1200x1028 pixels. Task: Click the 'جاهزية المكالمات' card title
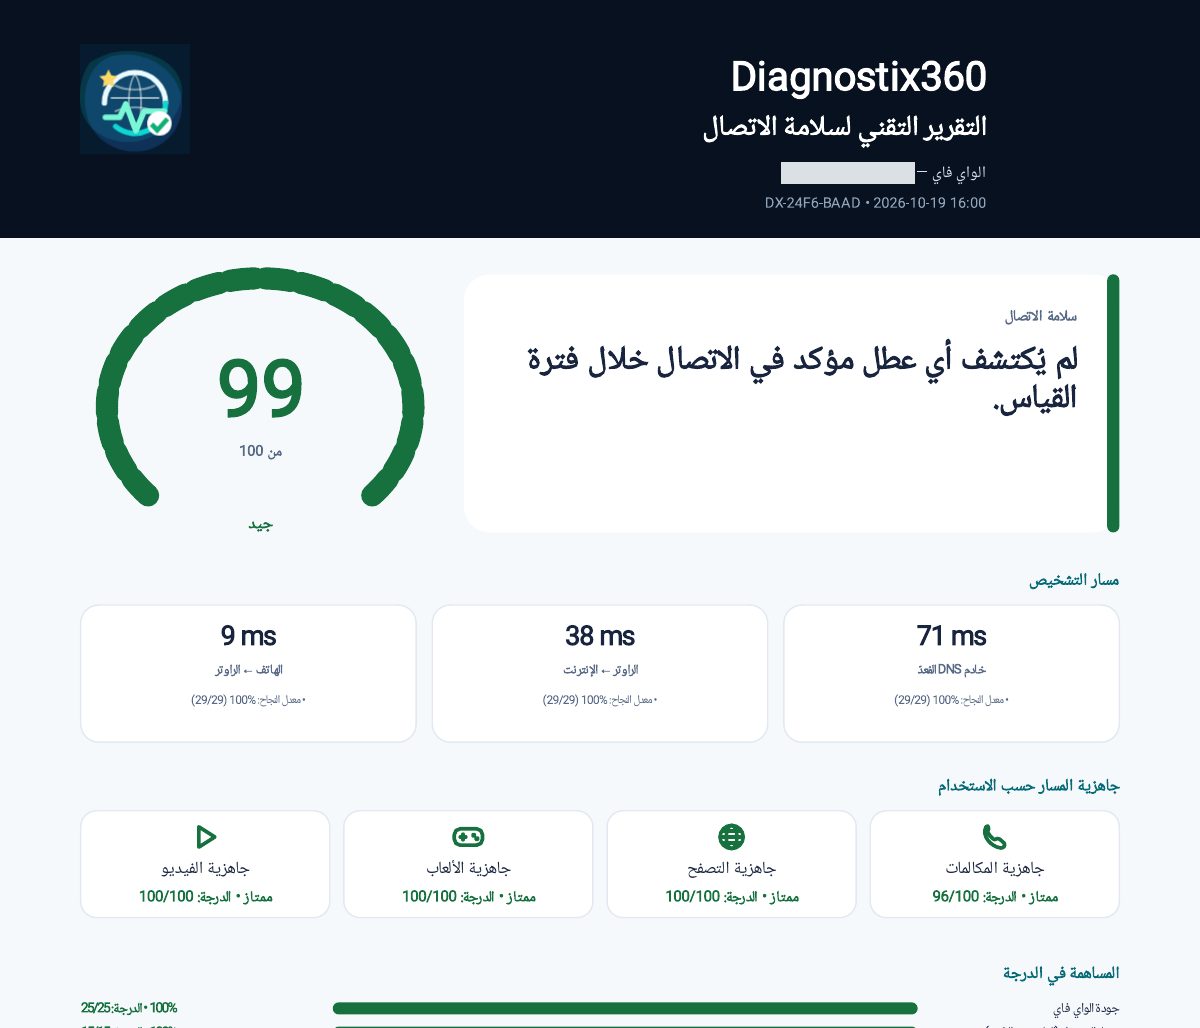click(x=994, y=868)
